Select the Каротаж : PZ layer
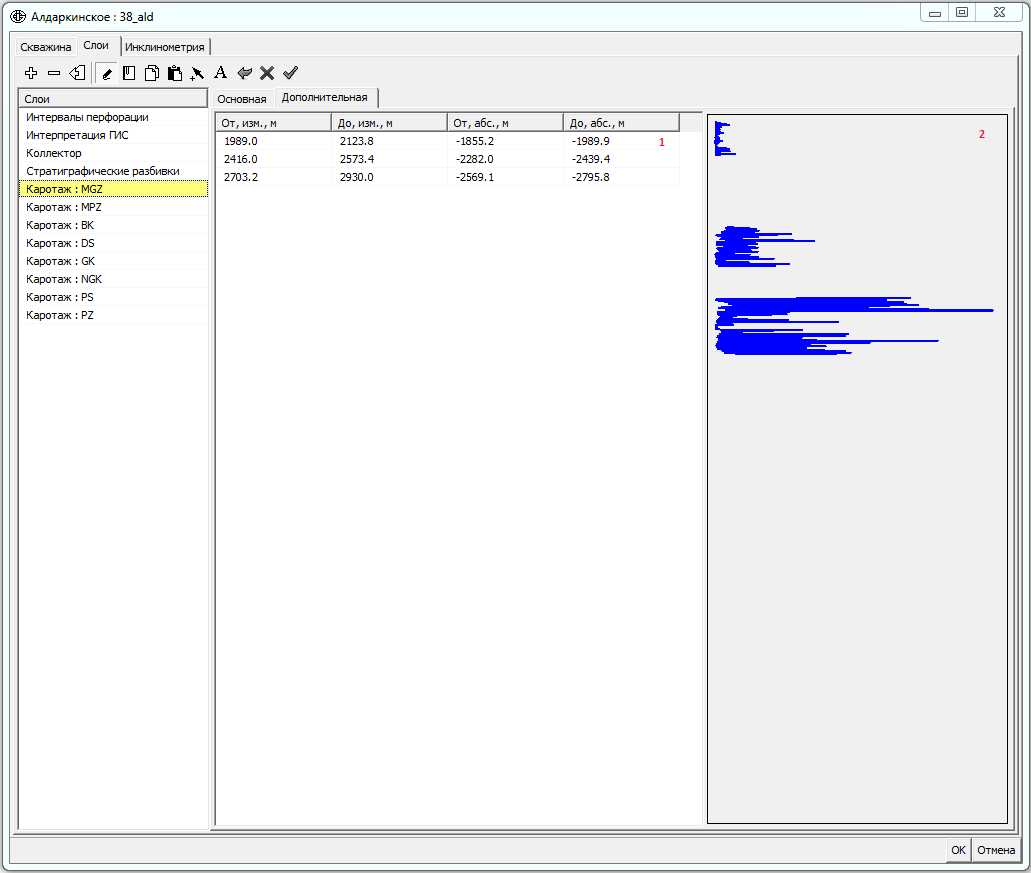This screenshot has height=873, width=1031. [x=113, y=316]
